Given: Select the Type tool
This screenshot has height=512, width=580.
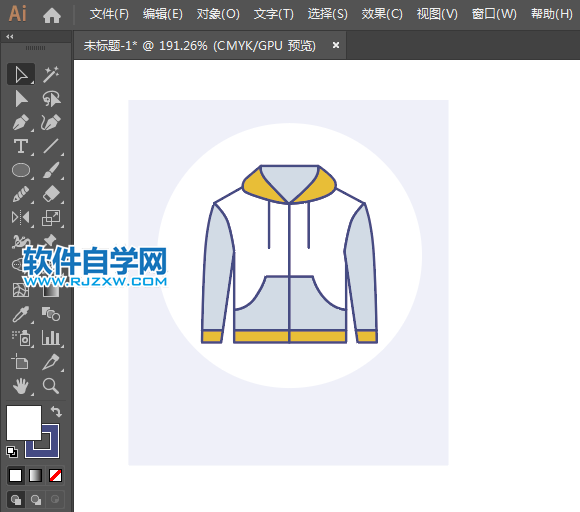Looking at the screenshot, I should 21,146.
